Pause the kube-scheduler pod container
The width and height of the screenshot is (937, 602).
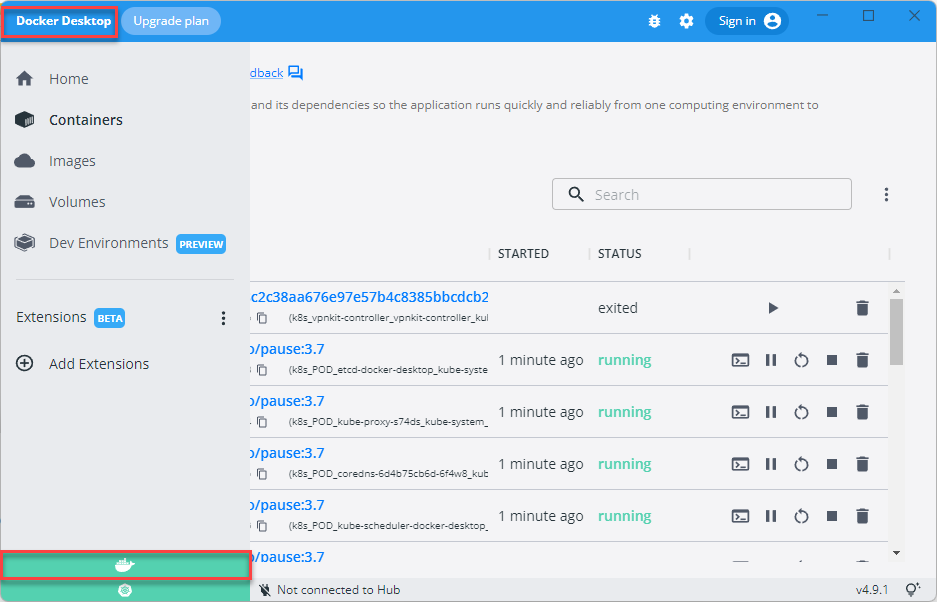pos(771,516)
